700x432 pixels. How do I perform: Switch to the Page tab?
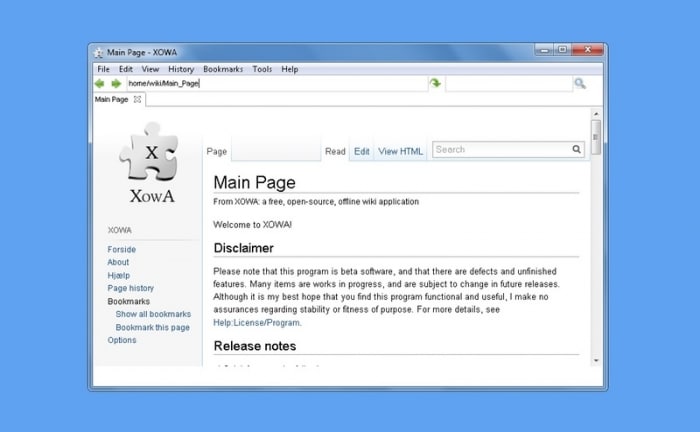click(217, 151)
